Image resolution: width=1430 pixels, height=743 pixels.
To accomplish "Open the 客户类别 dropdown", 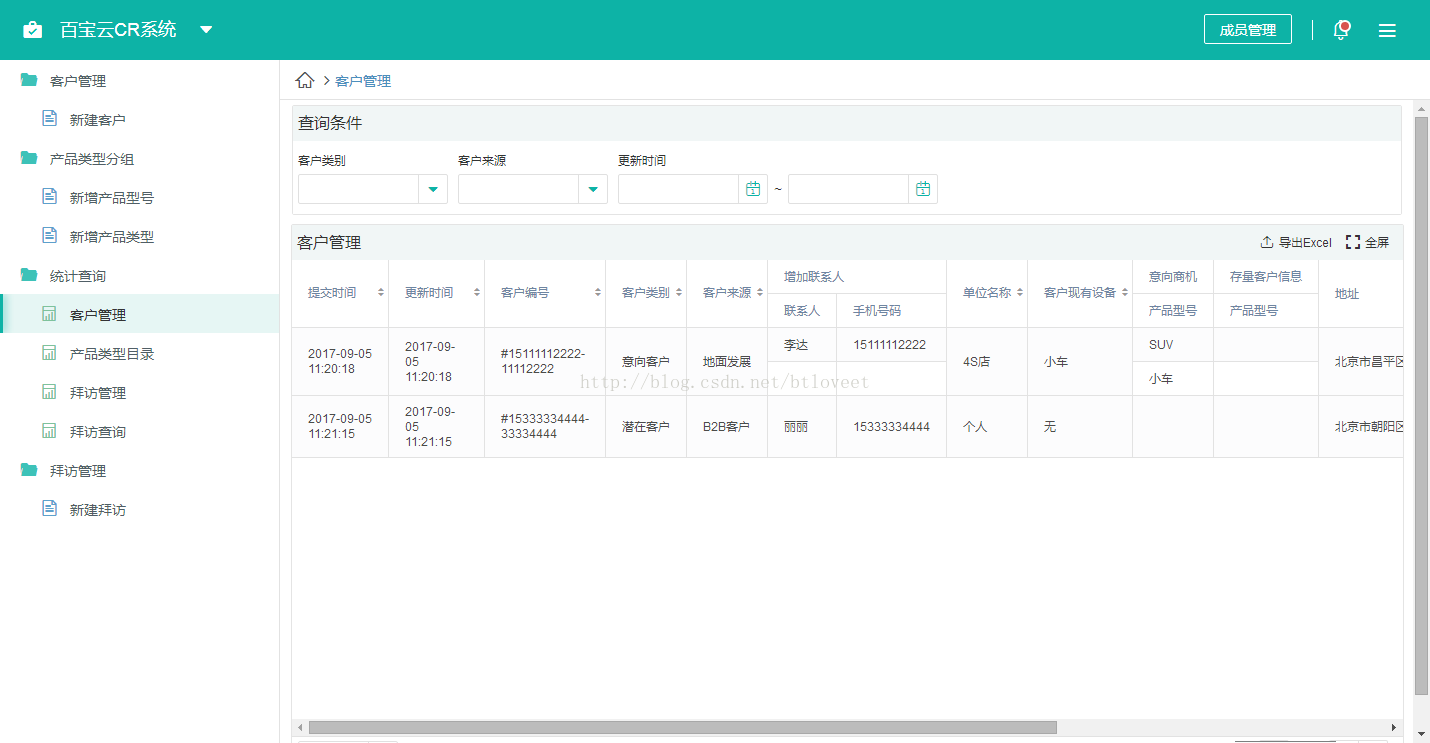I will click(x=433, y=189).
